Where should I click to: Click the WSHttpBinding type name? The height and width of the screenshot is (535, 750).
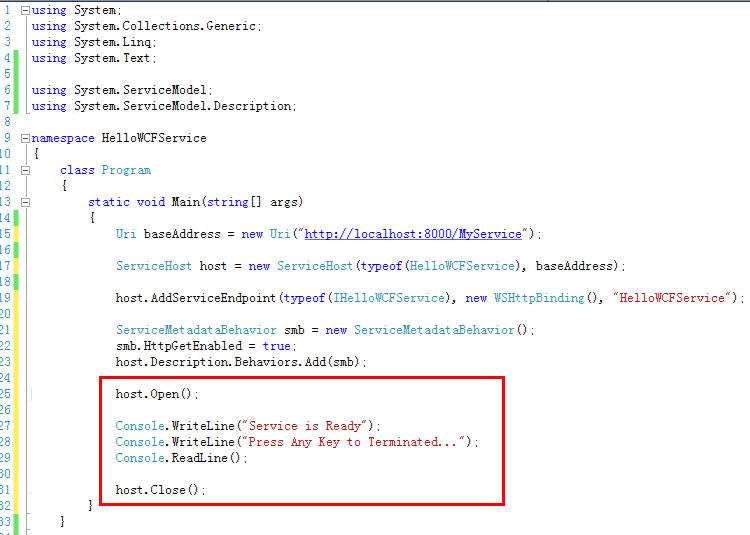pyautogui.click(x=539, y=298)
